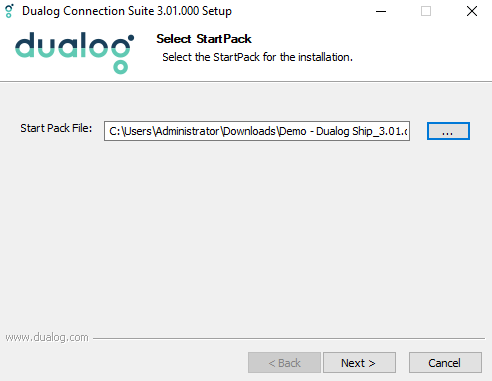Click the Start Pack File: label

[x=56, y=128]
